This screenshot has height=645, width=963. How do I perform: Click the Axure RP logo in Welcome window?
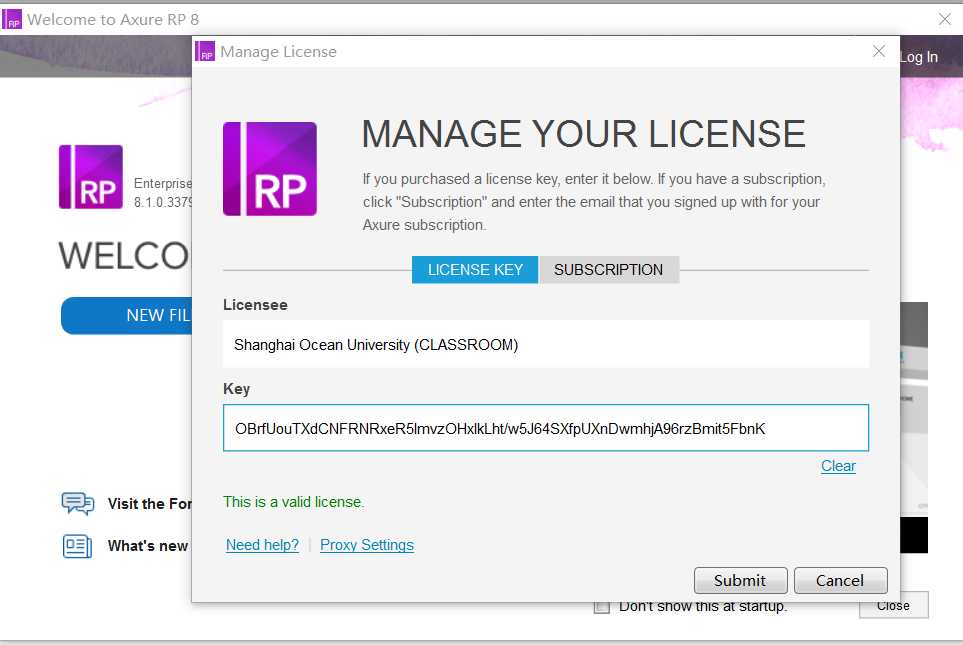click(x=91, y=177)
